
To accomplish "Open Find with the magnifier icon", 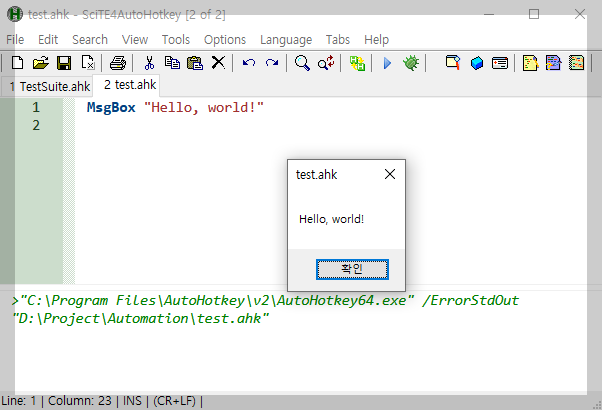I will [303, 63].
